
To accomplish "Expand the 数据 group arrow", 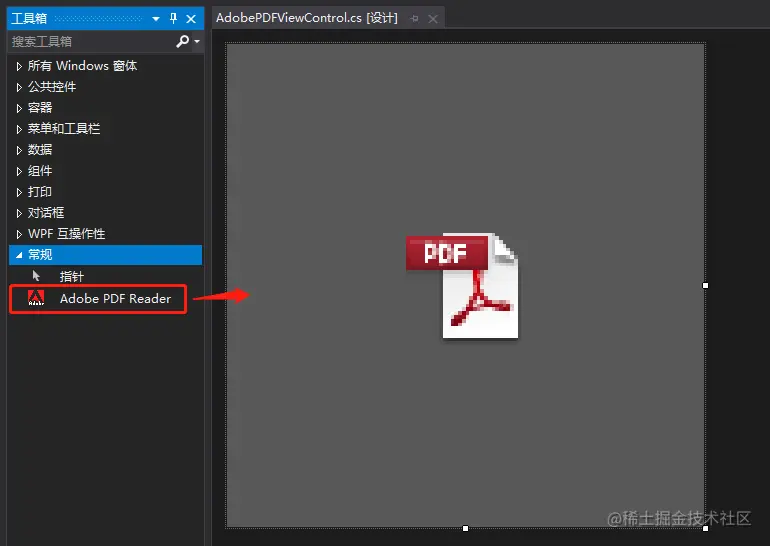I will click(19, 150).
